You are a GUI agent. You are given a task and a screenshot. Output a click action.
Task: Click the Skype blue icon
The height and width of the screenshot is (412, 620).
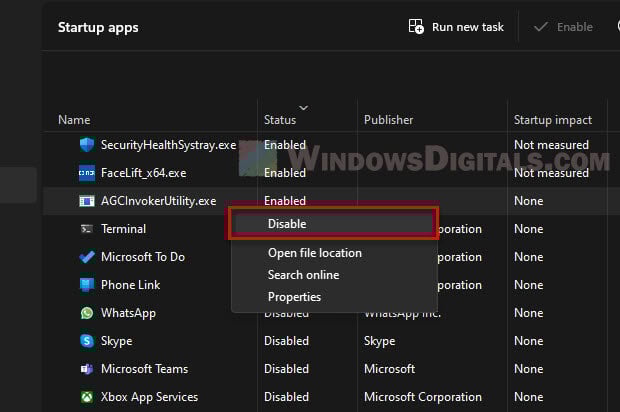87,341
